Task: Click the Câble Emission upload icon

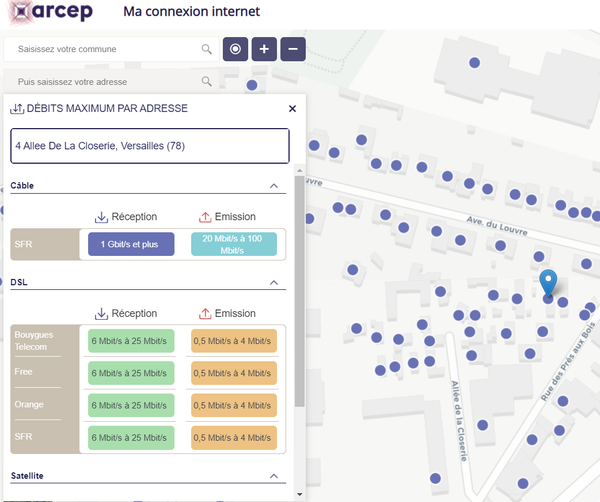Action: [205, 217]
